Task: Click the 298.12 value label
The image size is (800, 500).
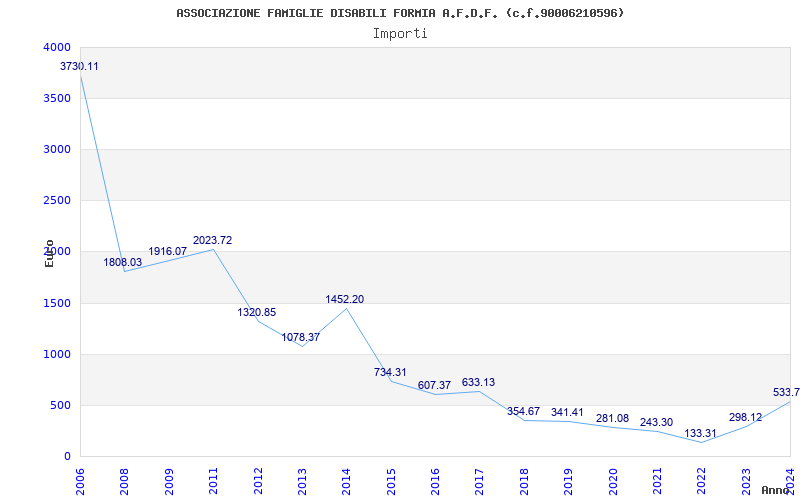Action: [x=745, y=417]
